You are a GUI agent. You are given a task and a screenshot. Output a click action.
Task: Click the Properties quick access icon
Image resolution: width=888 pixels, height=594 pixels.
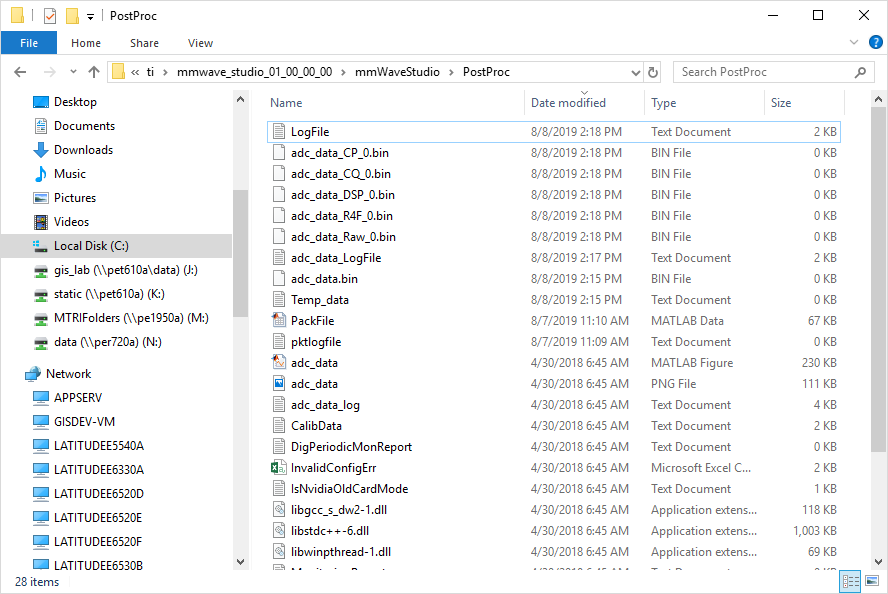click(x=50, y=15)
